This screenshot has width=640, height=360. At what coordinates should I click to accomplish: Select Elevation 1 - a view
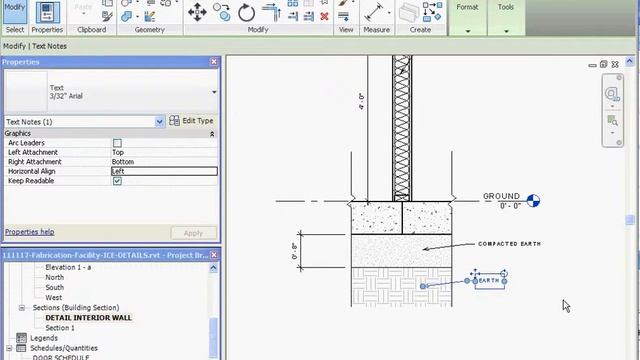(x=68, y=267)
